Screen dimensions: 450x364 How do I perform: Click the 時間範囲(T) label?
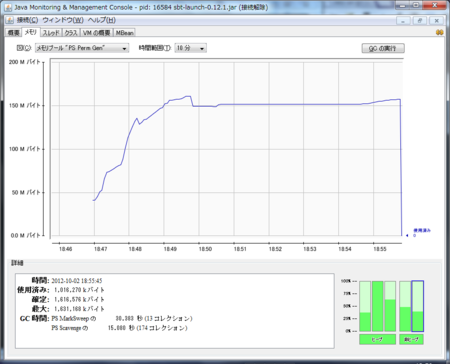pos(155,48)
